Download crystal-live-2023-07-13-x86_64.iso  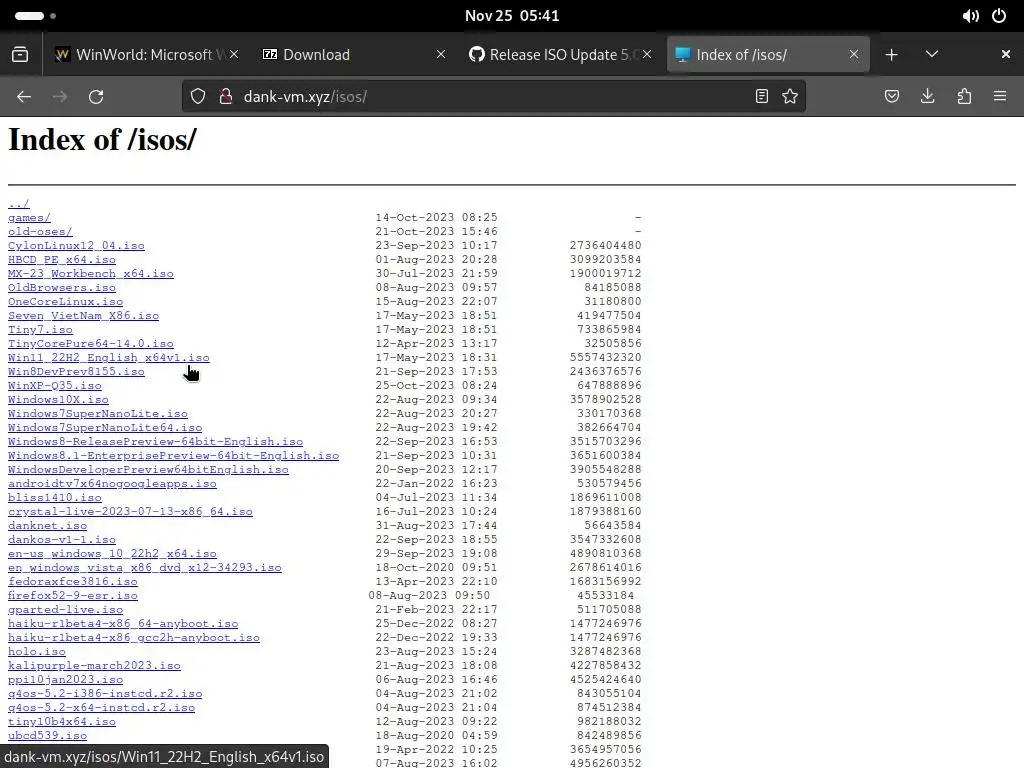(131, 512)
